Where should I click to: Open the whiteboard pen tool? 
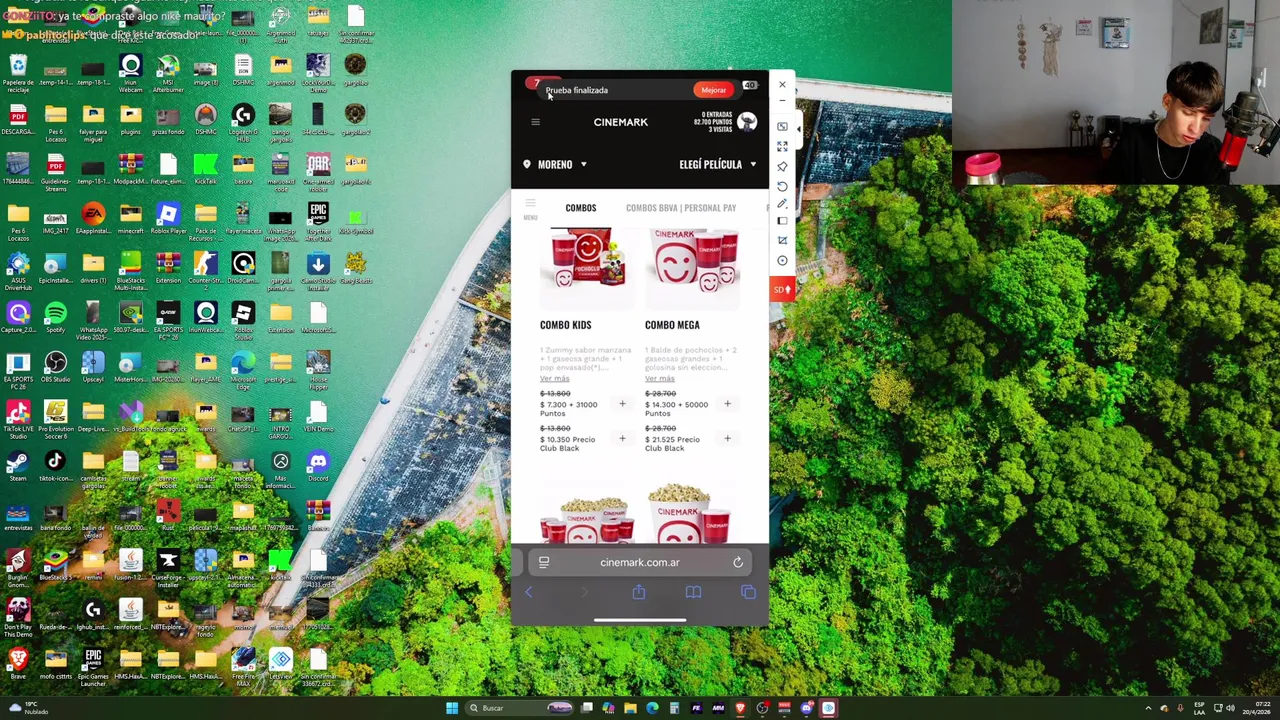point(782,204)
